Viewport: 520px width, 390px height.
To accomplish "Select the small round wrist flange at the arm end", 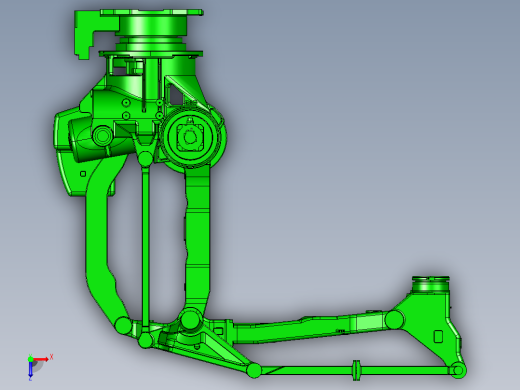I will [430, 284].
